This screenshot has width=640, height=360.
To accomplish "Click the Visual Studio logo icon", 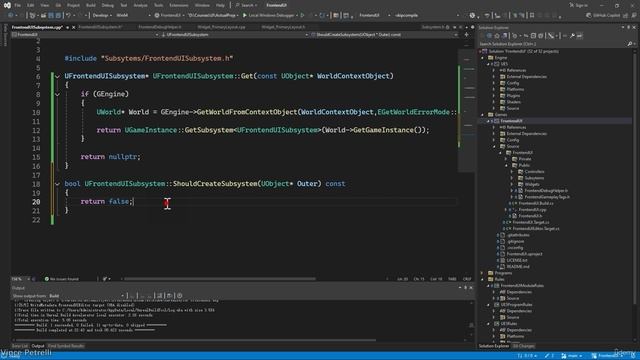I will tap(7, 5).
